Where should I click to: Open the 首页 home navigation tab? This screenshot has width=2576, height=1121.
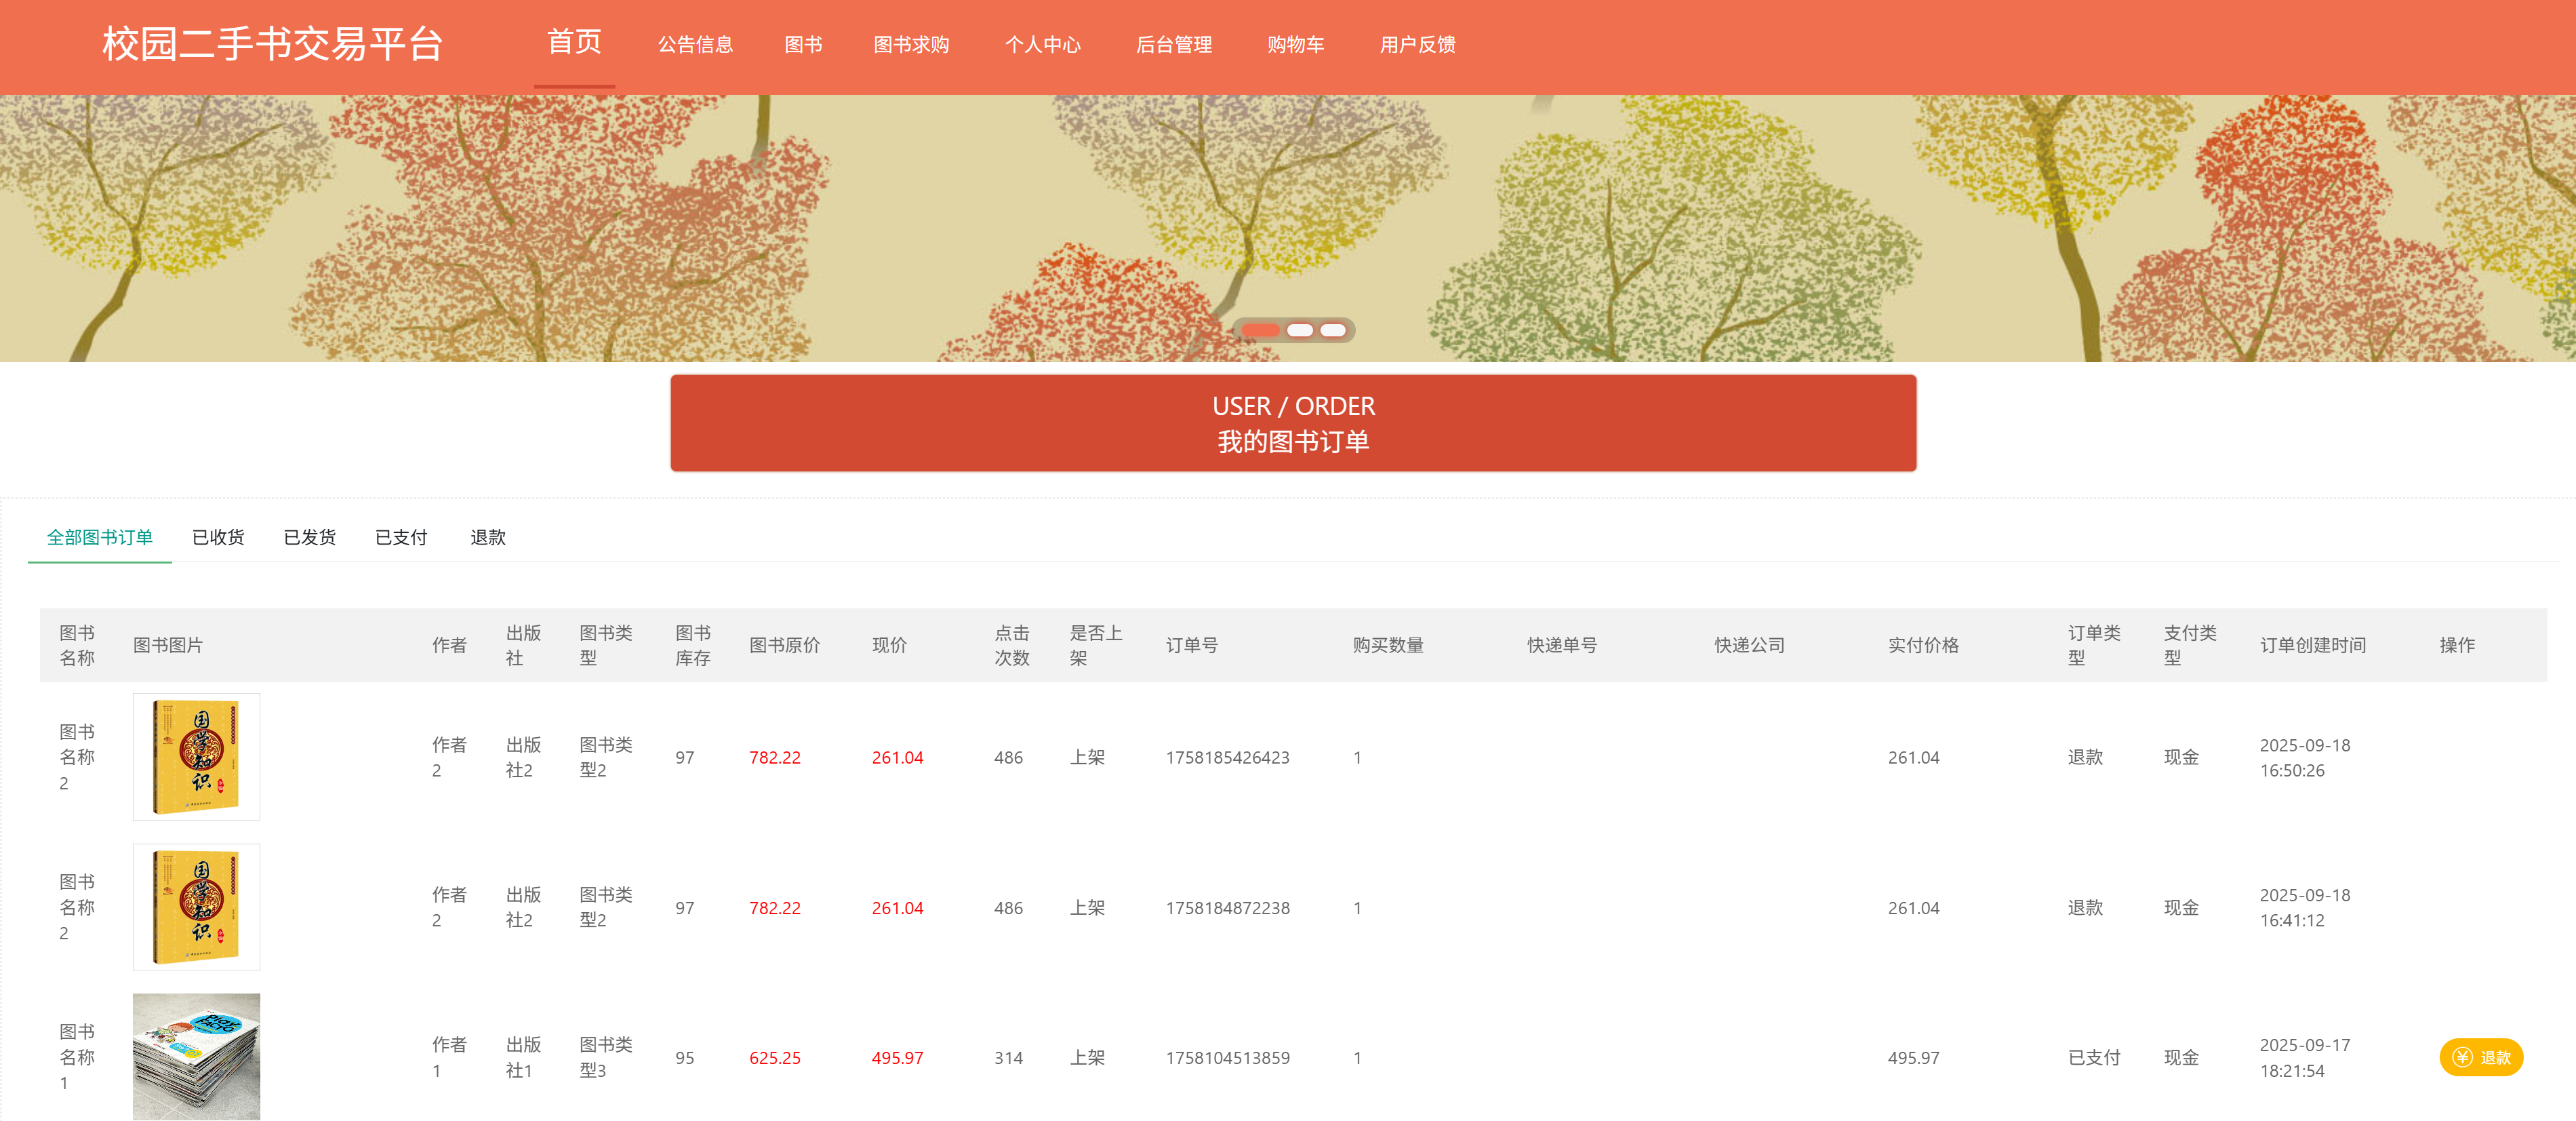[574, 43]
